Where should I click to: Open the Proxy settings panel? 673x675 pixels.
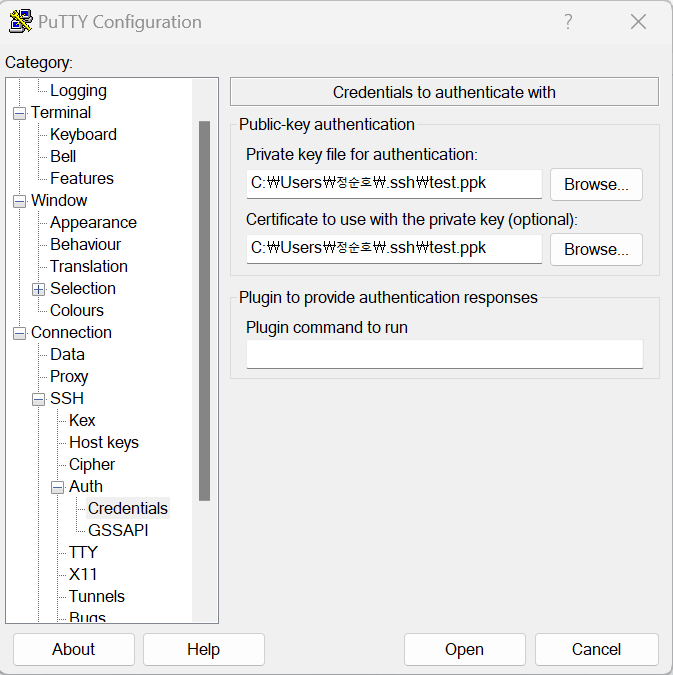[x=69, y=376]
